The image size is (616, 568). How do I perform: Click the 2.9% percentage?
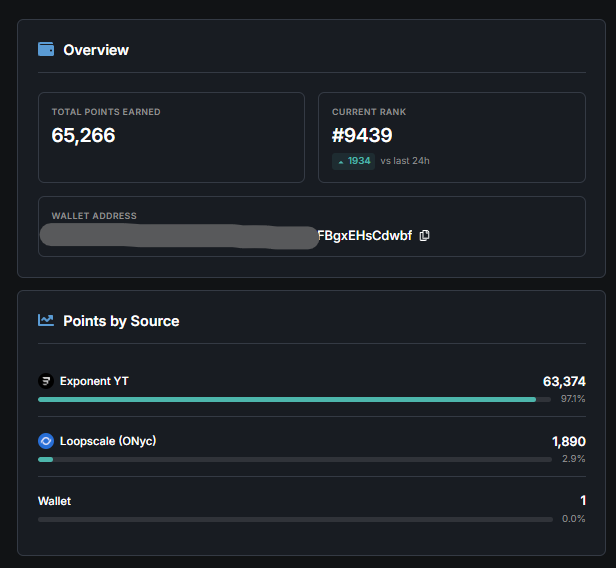pos(574,459)
